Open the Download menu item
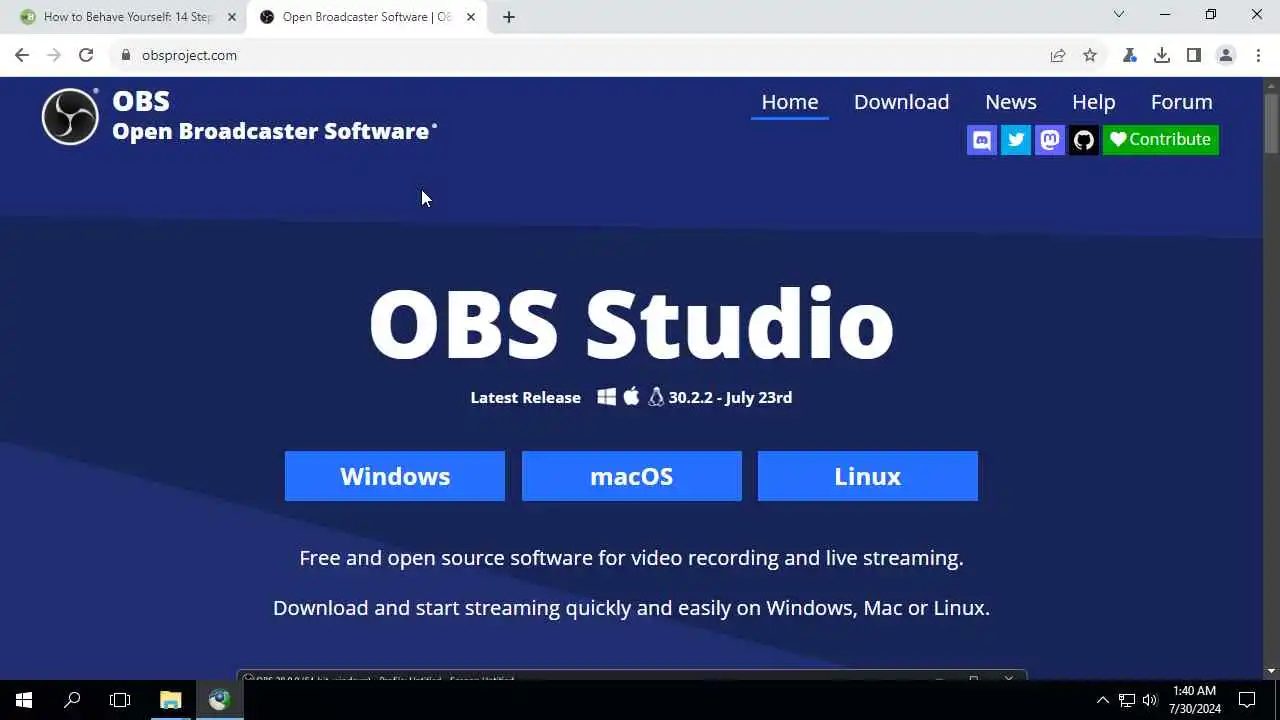Viewport: 1280px width, 720px height. tap(901, 102)
